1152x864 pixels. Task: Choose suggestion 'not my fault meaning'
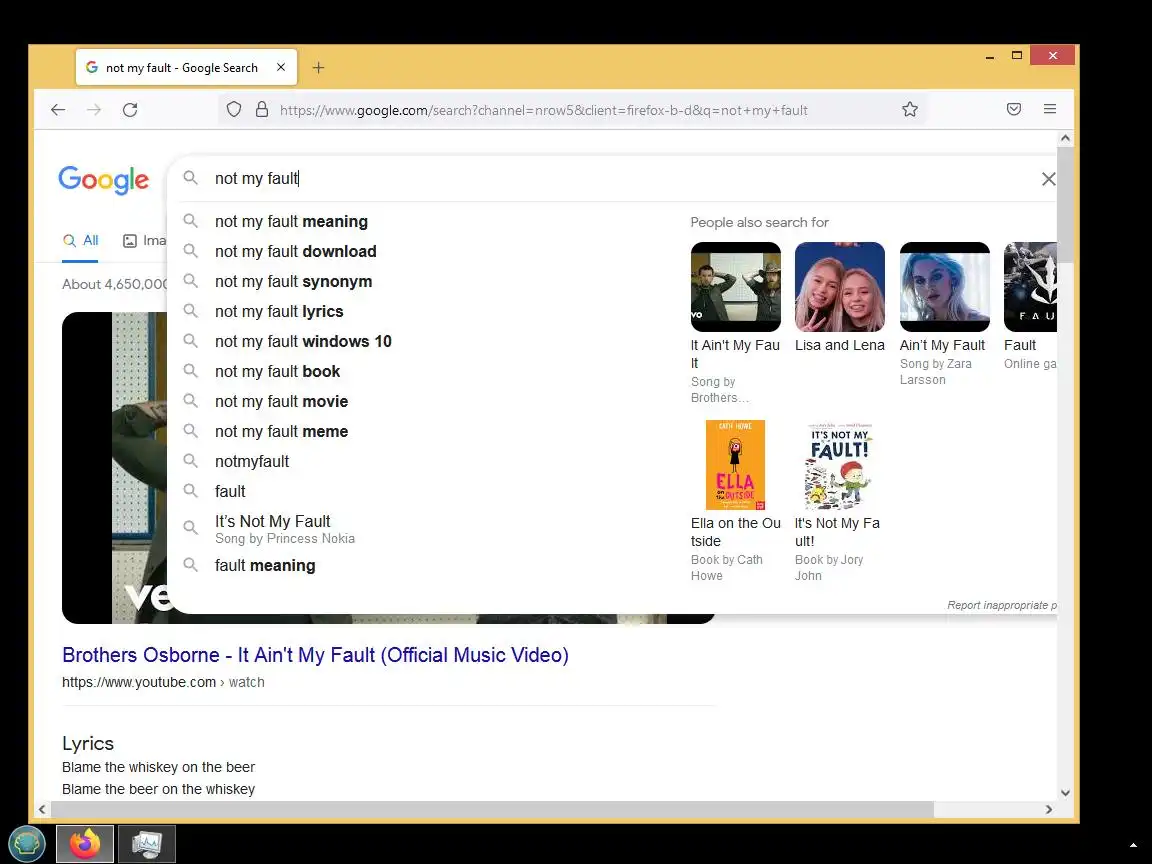(291, 221)
